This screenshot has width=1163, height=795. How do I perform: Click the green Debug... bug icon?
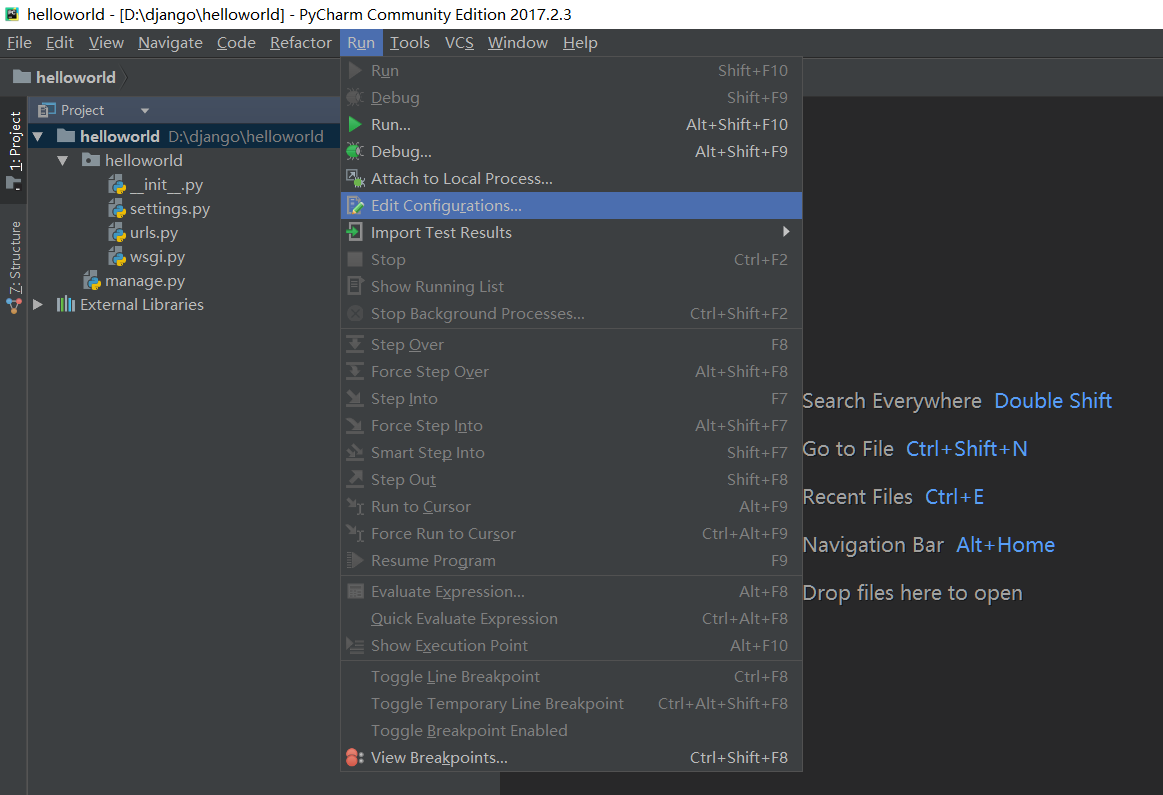(355, 151)
